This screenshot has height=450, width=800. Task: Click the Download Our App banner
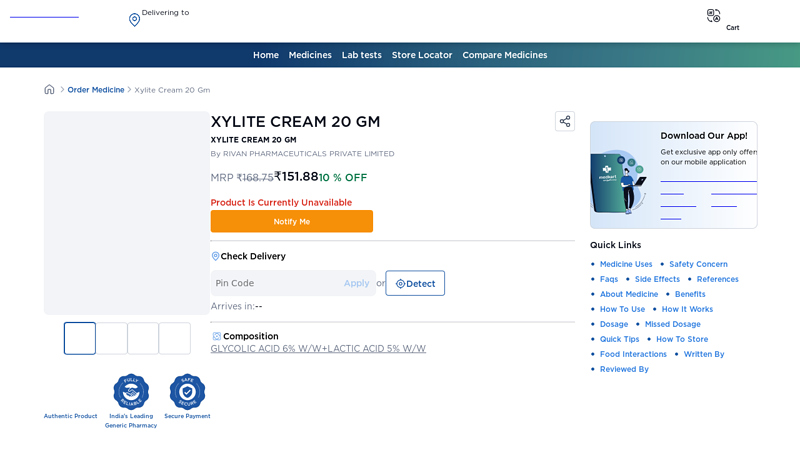click(x=673, y=175)
